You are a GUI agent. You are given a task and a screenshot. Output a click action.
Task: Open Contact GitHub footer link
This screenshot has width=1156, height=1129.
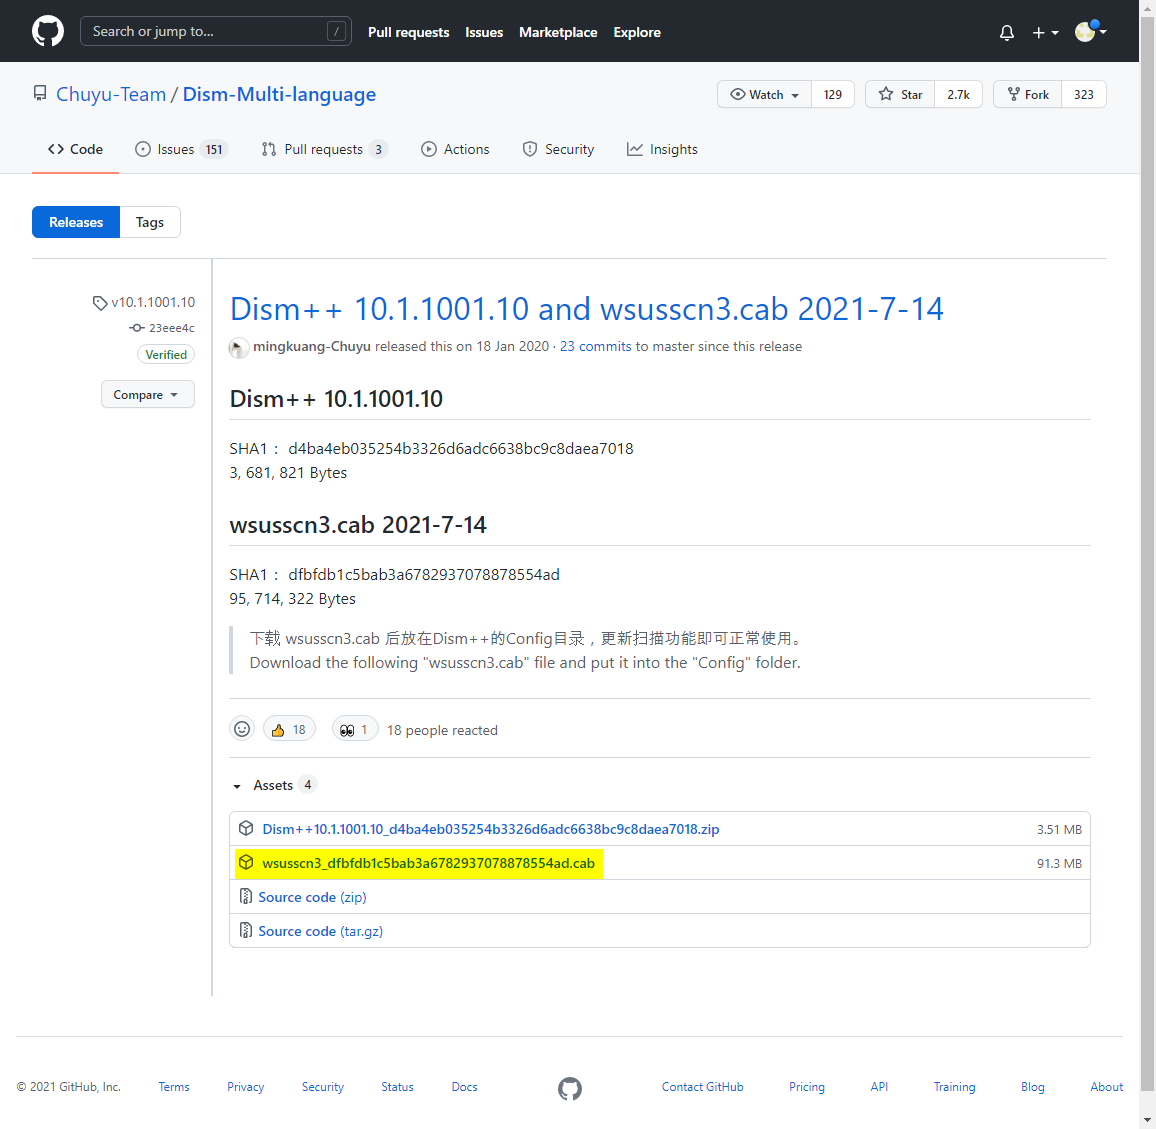click(703, 1087)
